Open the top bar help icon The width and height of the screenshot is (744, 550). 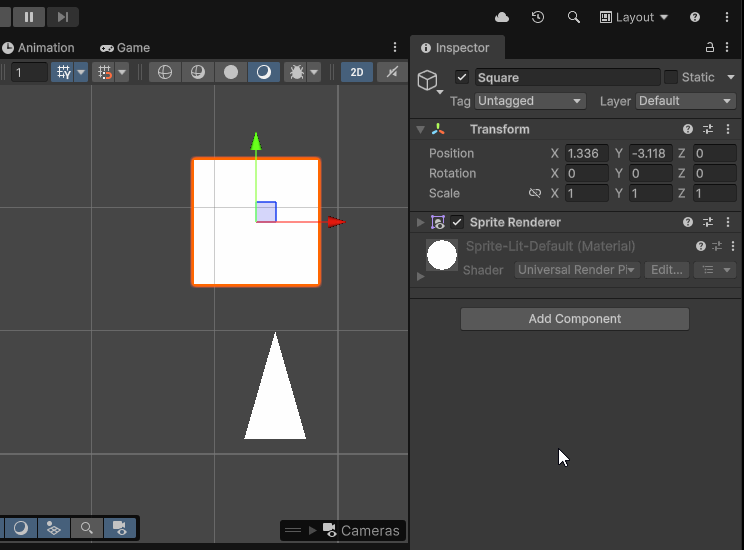click(695, 18)
